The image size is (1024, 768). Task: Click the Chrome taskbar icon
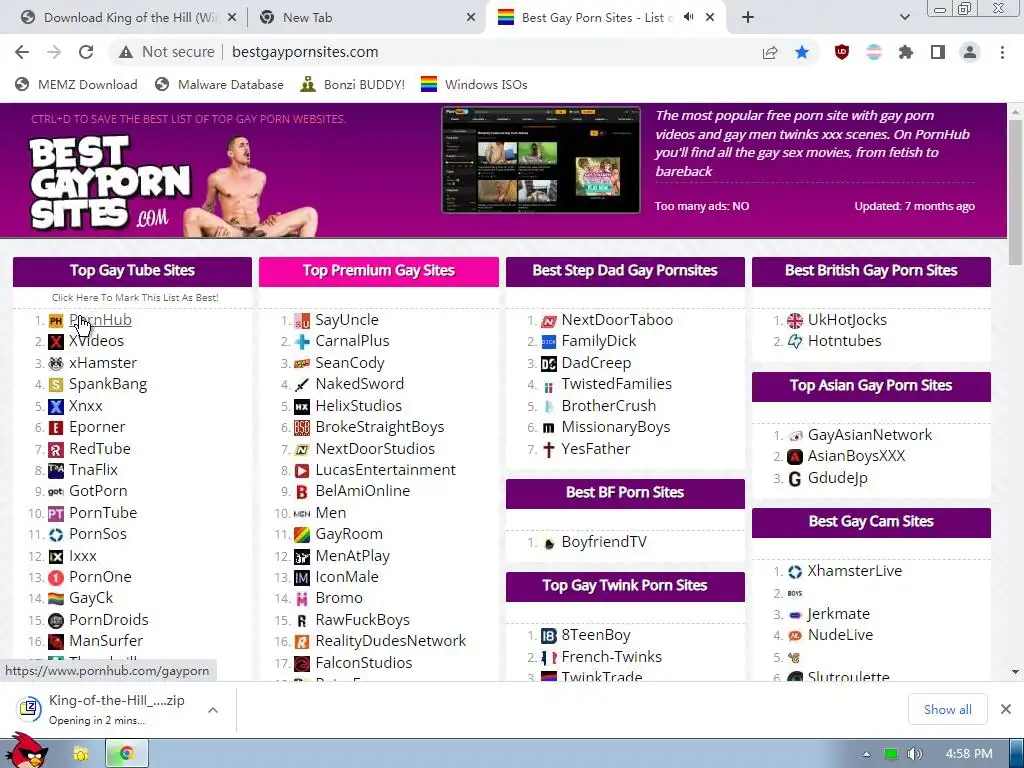pyautogui.click(x=127, y=754)
